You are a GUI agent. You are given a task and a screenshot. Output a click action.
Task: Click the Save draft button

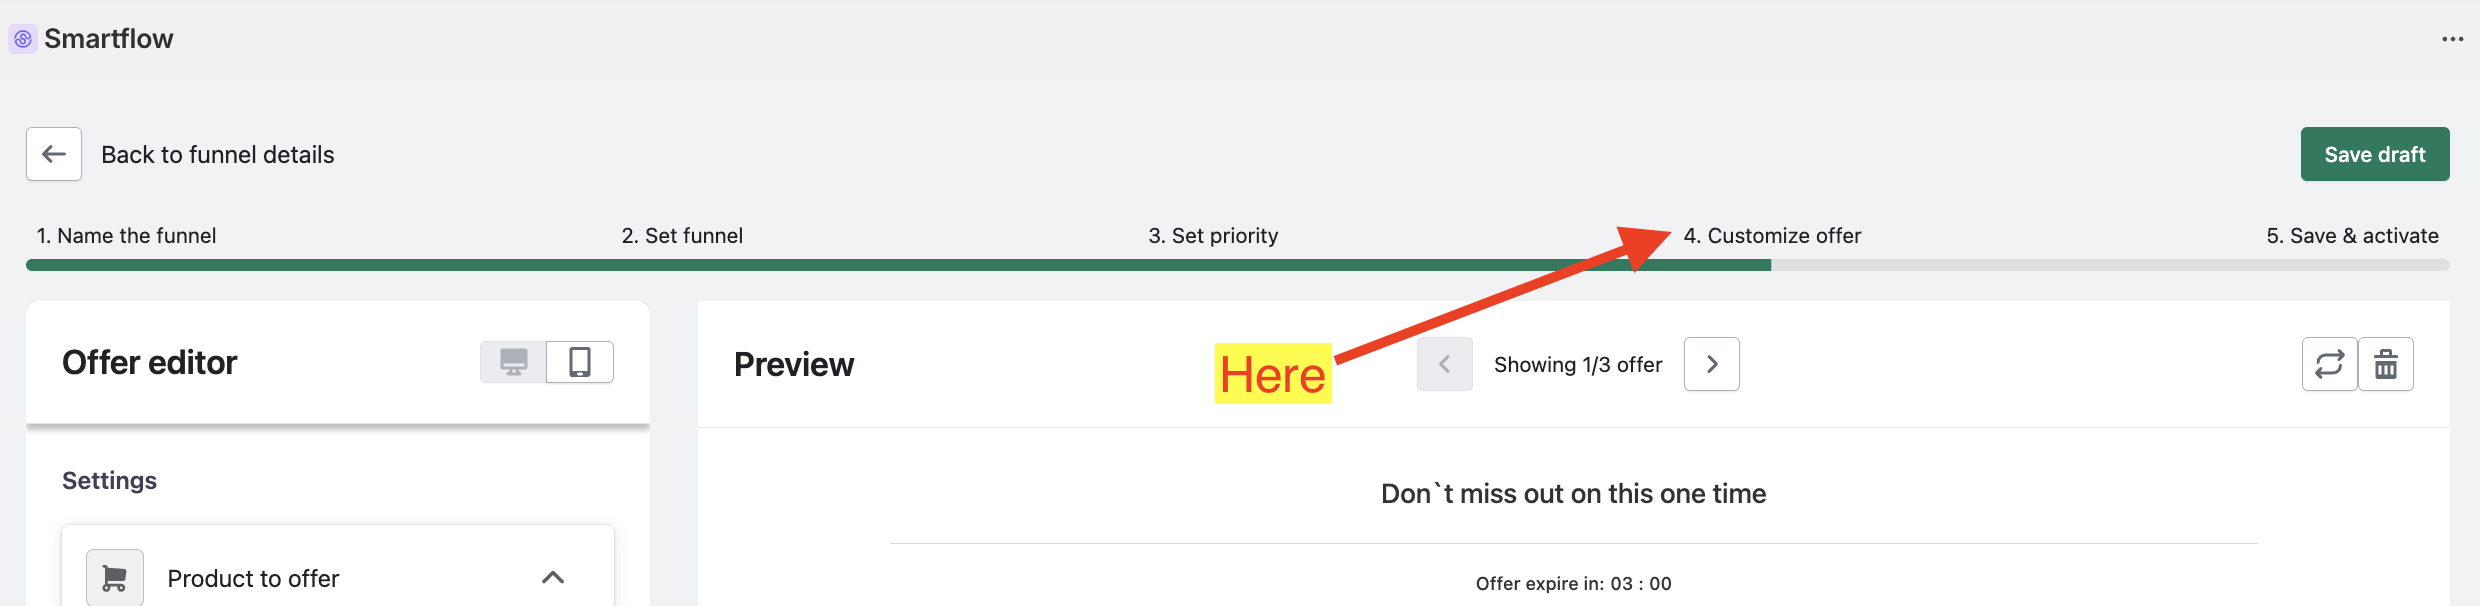tap(2374, 154)
